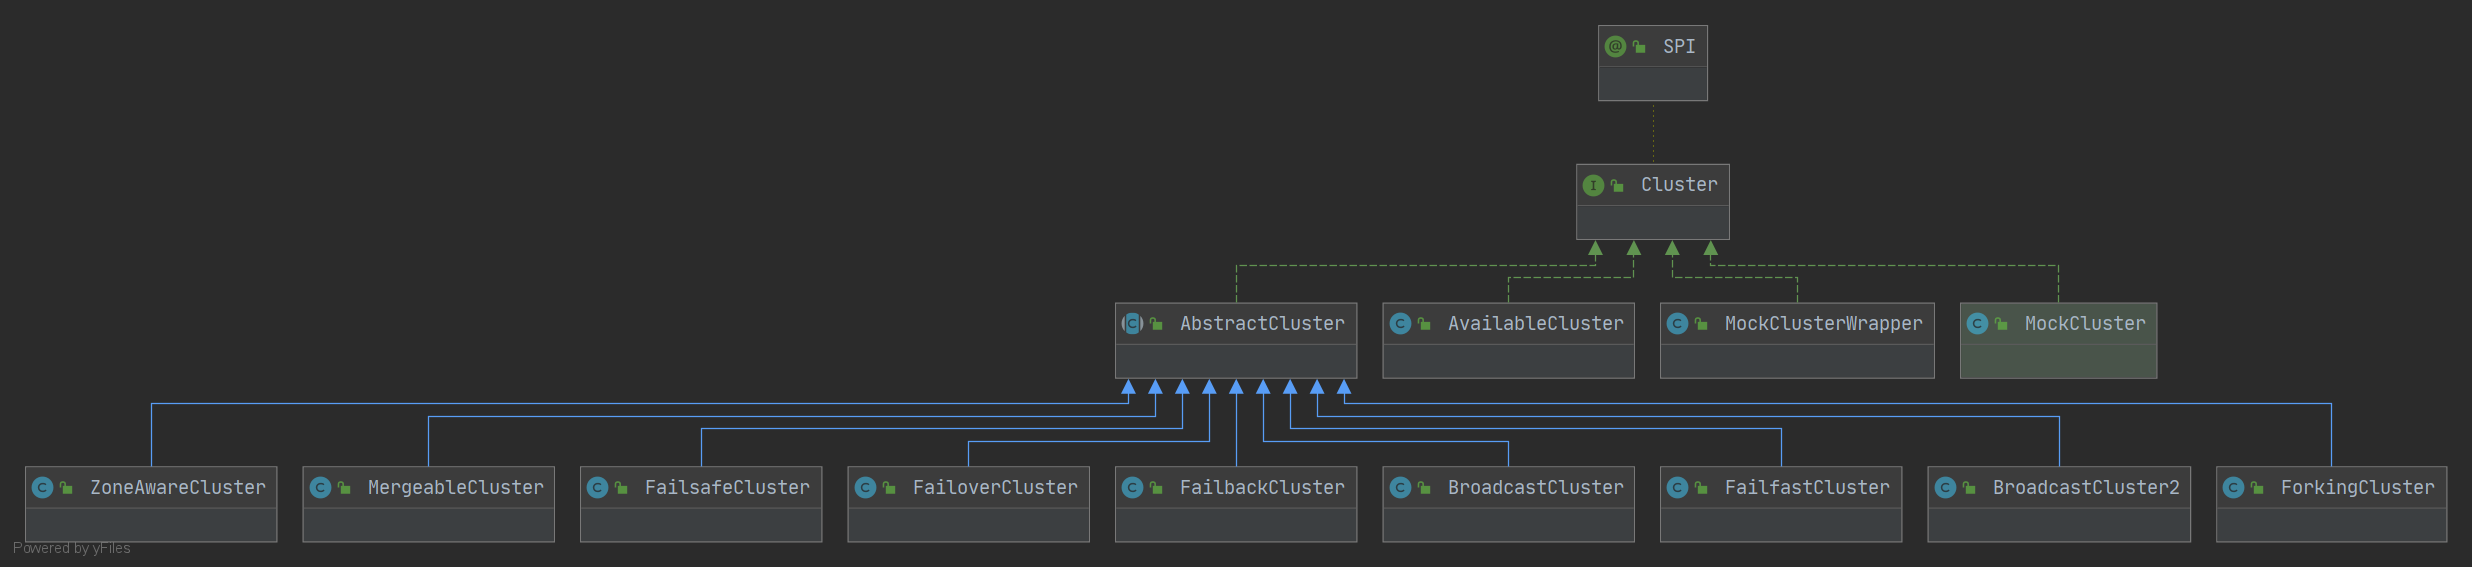The height and width of the screenshot is (567, 2472).
Task: Click the green lock icon on MockCluster
Action: (x=2001, y=323)
